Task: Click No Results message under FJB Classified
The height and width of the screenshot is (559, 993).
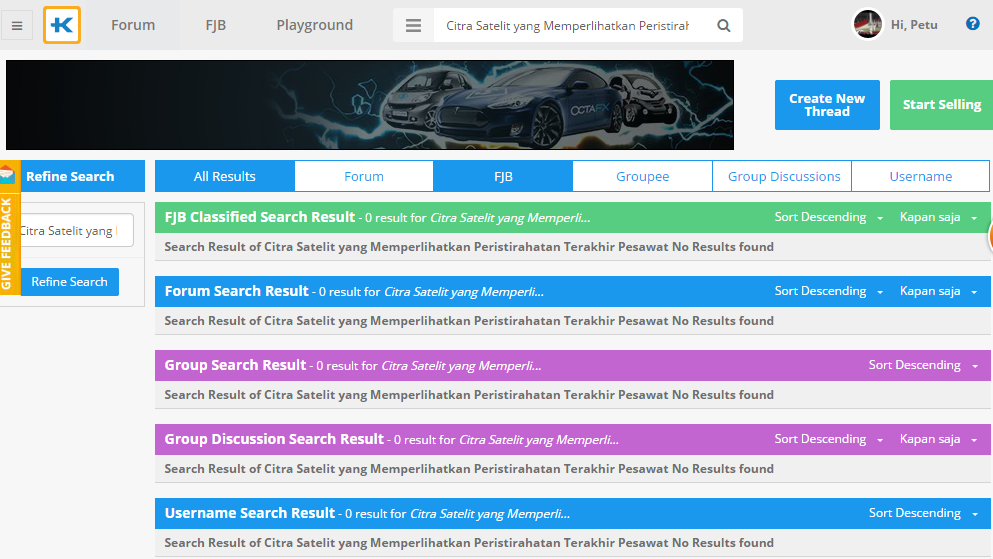Action: (469, 247)
